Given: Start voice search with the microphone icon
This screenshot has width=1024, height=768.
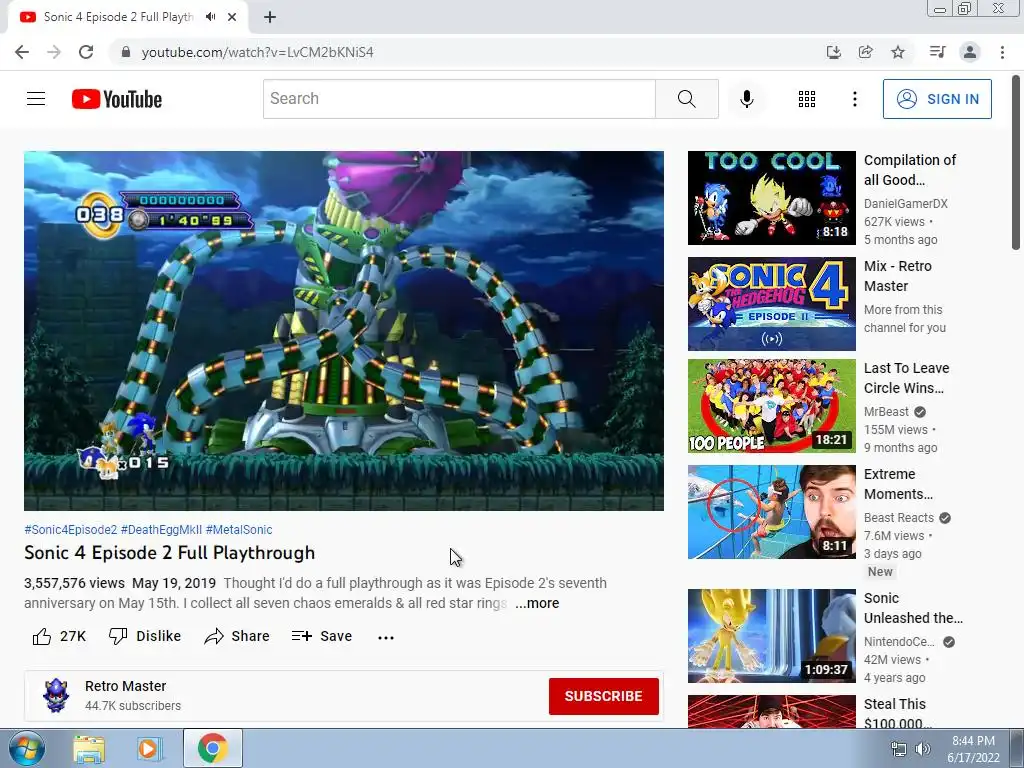Looking at the screenshot, I should click(x=746, y=99).
